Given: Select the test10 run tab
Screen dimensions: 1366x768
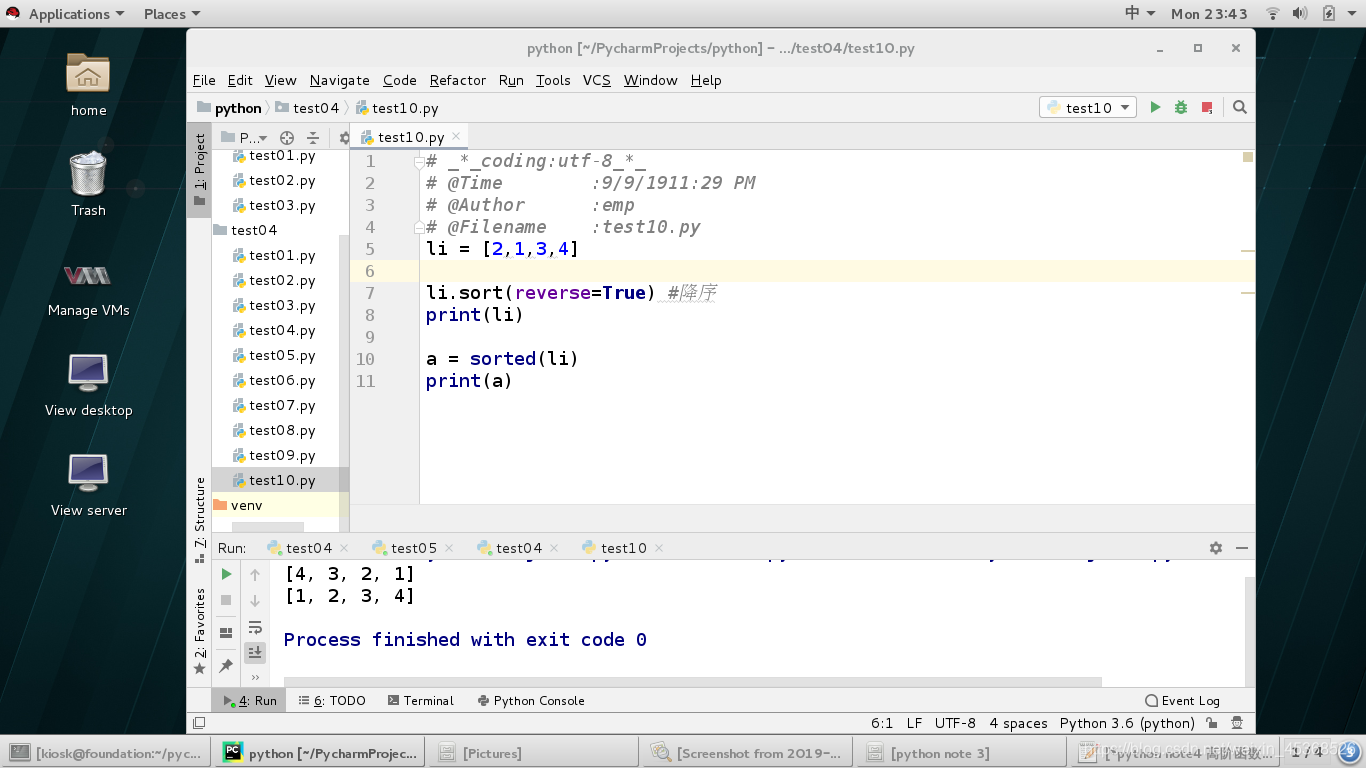Looking at the screenshot, I should (x=624, y=548).
